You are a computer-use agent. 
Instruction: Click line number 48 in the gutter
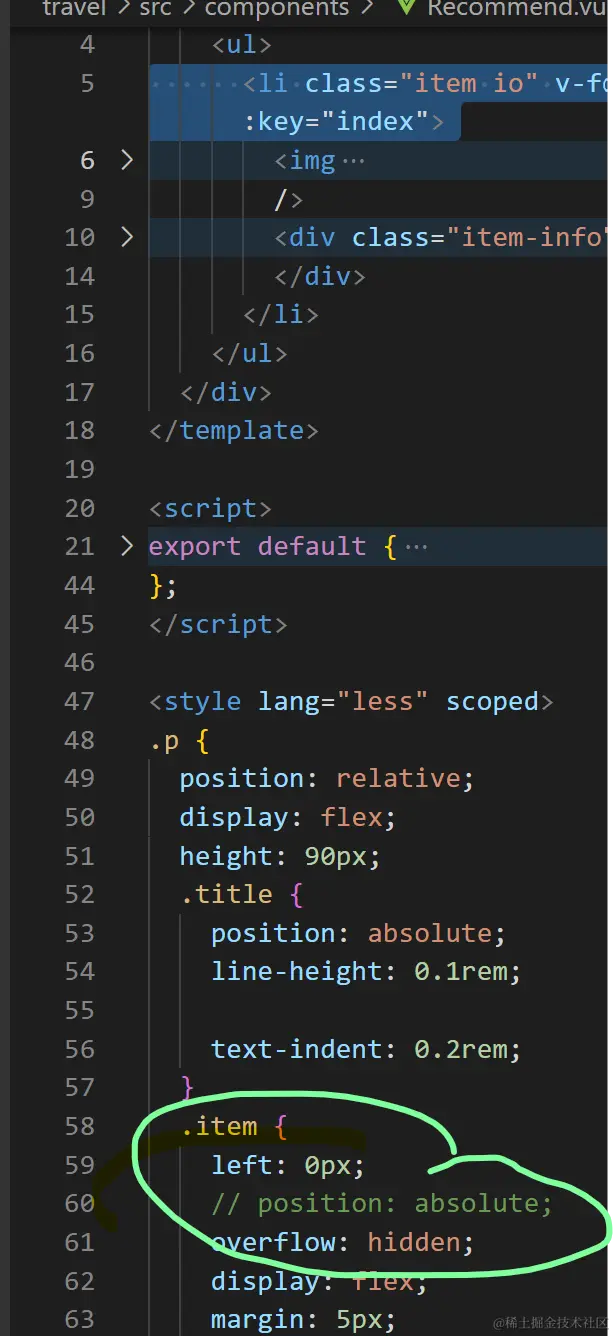[x=79, y=740]
